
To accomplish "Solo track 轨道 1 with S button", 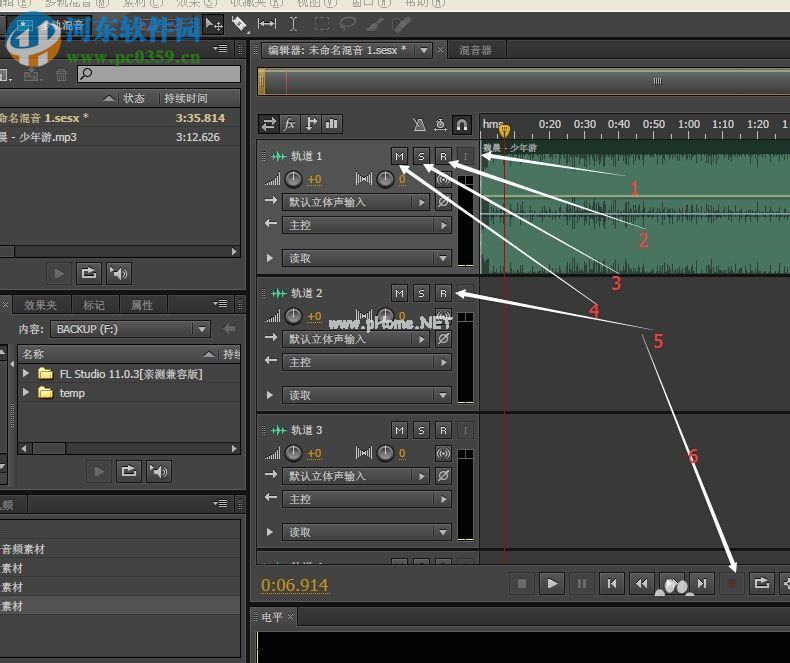I will click(421, 156).
